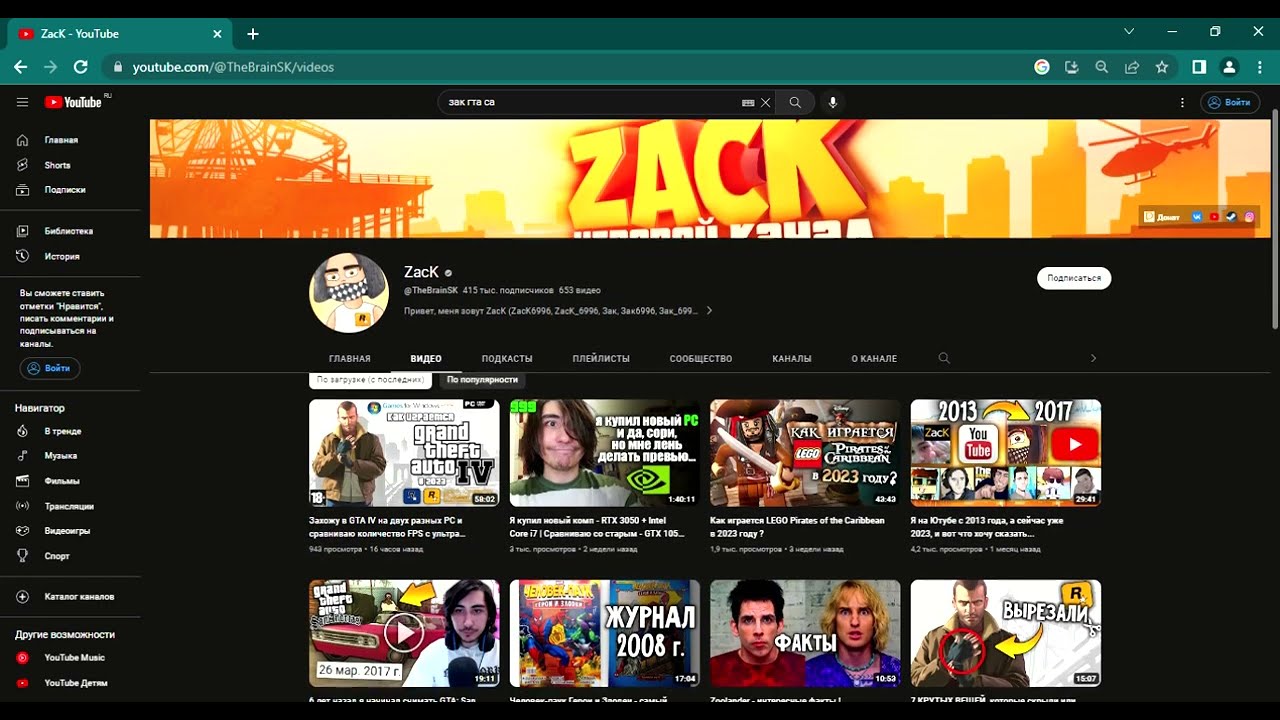Open the RTX 3050 new PC thumbnail
Viewport: 1280px width, 720px height.
tap(605, 453)
